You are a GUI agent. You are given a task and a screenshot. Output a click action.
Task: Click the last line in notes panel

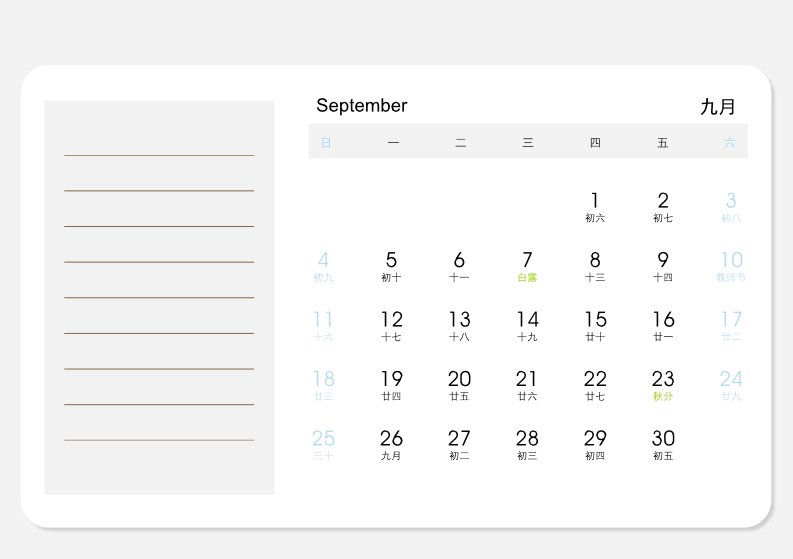(159, 440)
